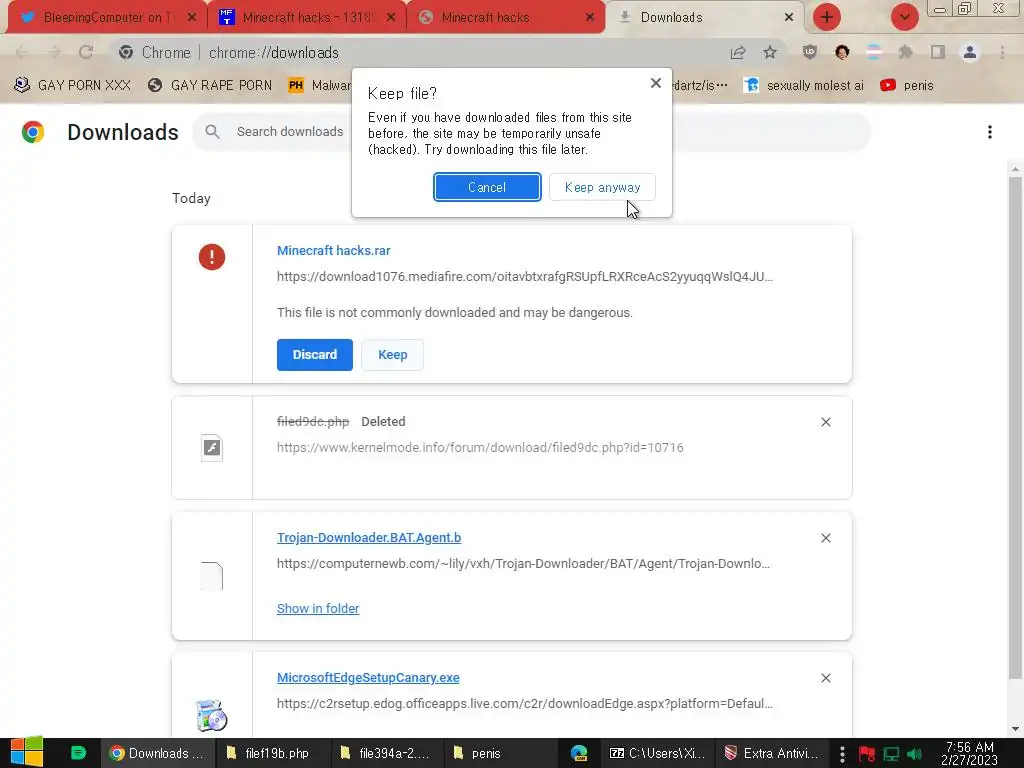
Task: Open a new tab with plus button
Action: [827, 17]
